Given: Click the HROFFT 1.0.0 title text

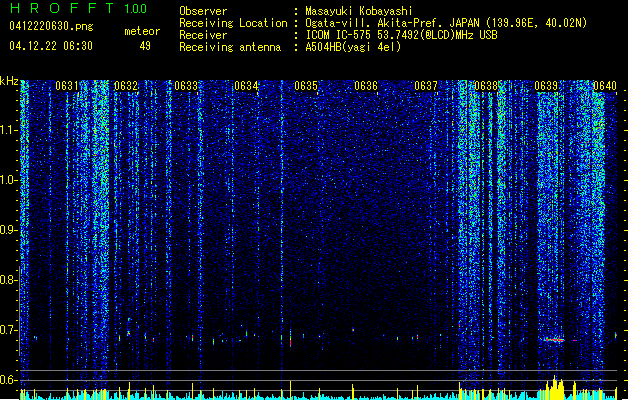Looking at the screenshot, I should [79, 8].
